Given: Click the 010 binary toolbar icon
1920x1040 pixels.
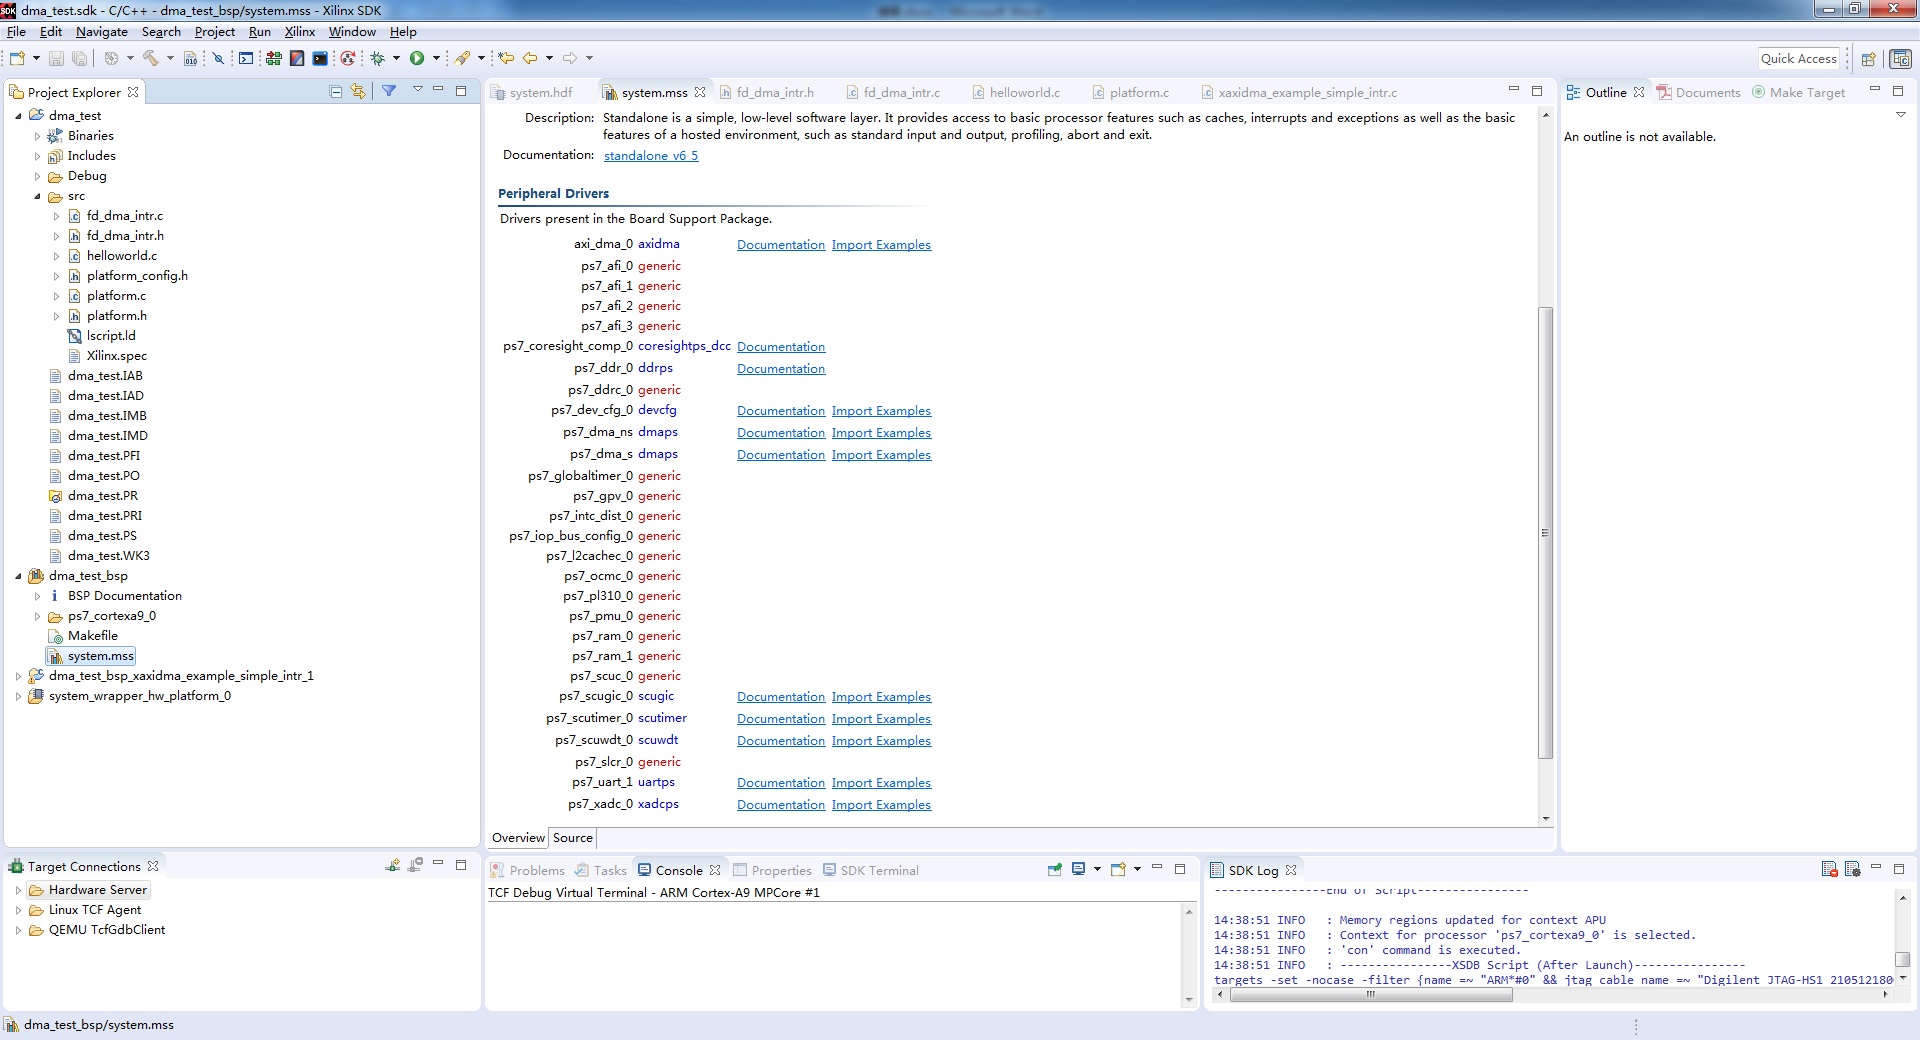Looking at the screenshot, I should point(190,58).
